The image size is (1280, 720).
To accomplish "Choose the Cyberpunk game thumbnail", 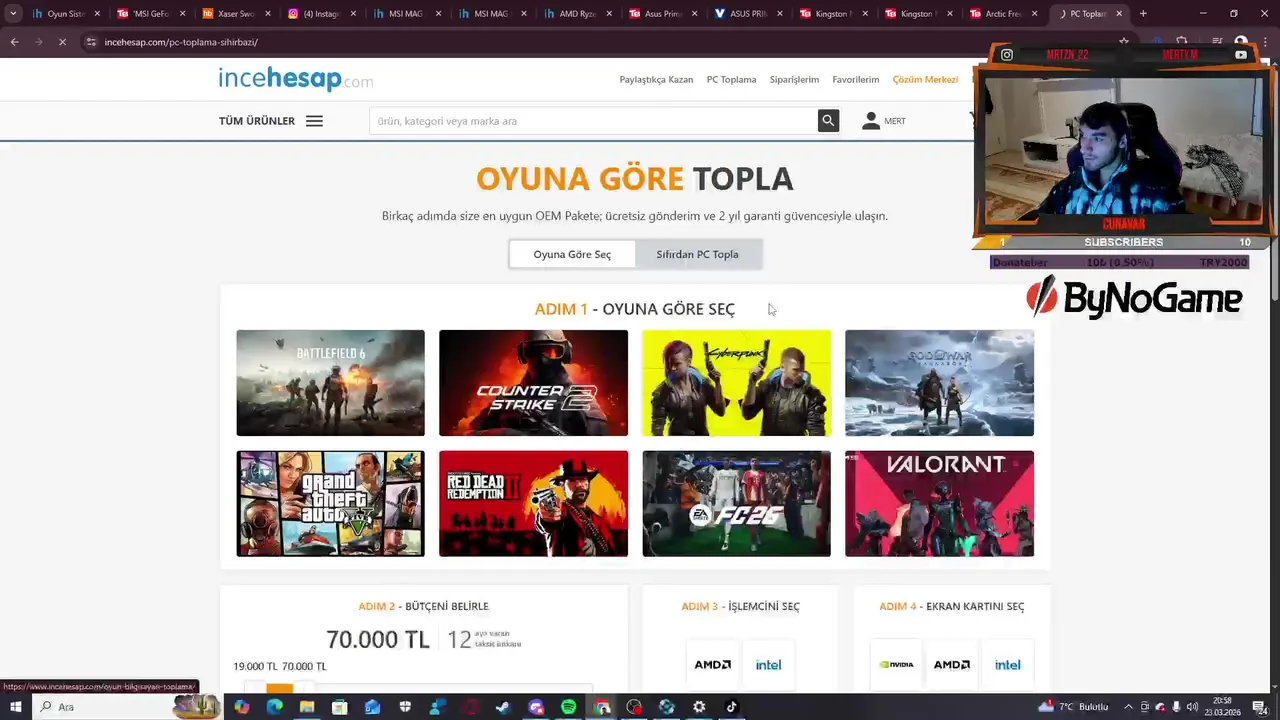I will click(736, 383).
